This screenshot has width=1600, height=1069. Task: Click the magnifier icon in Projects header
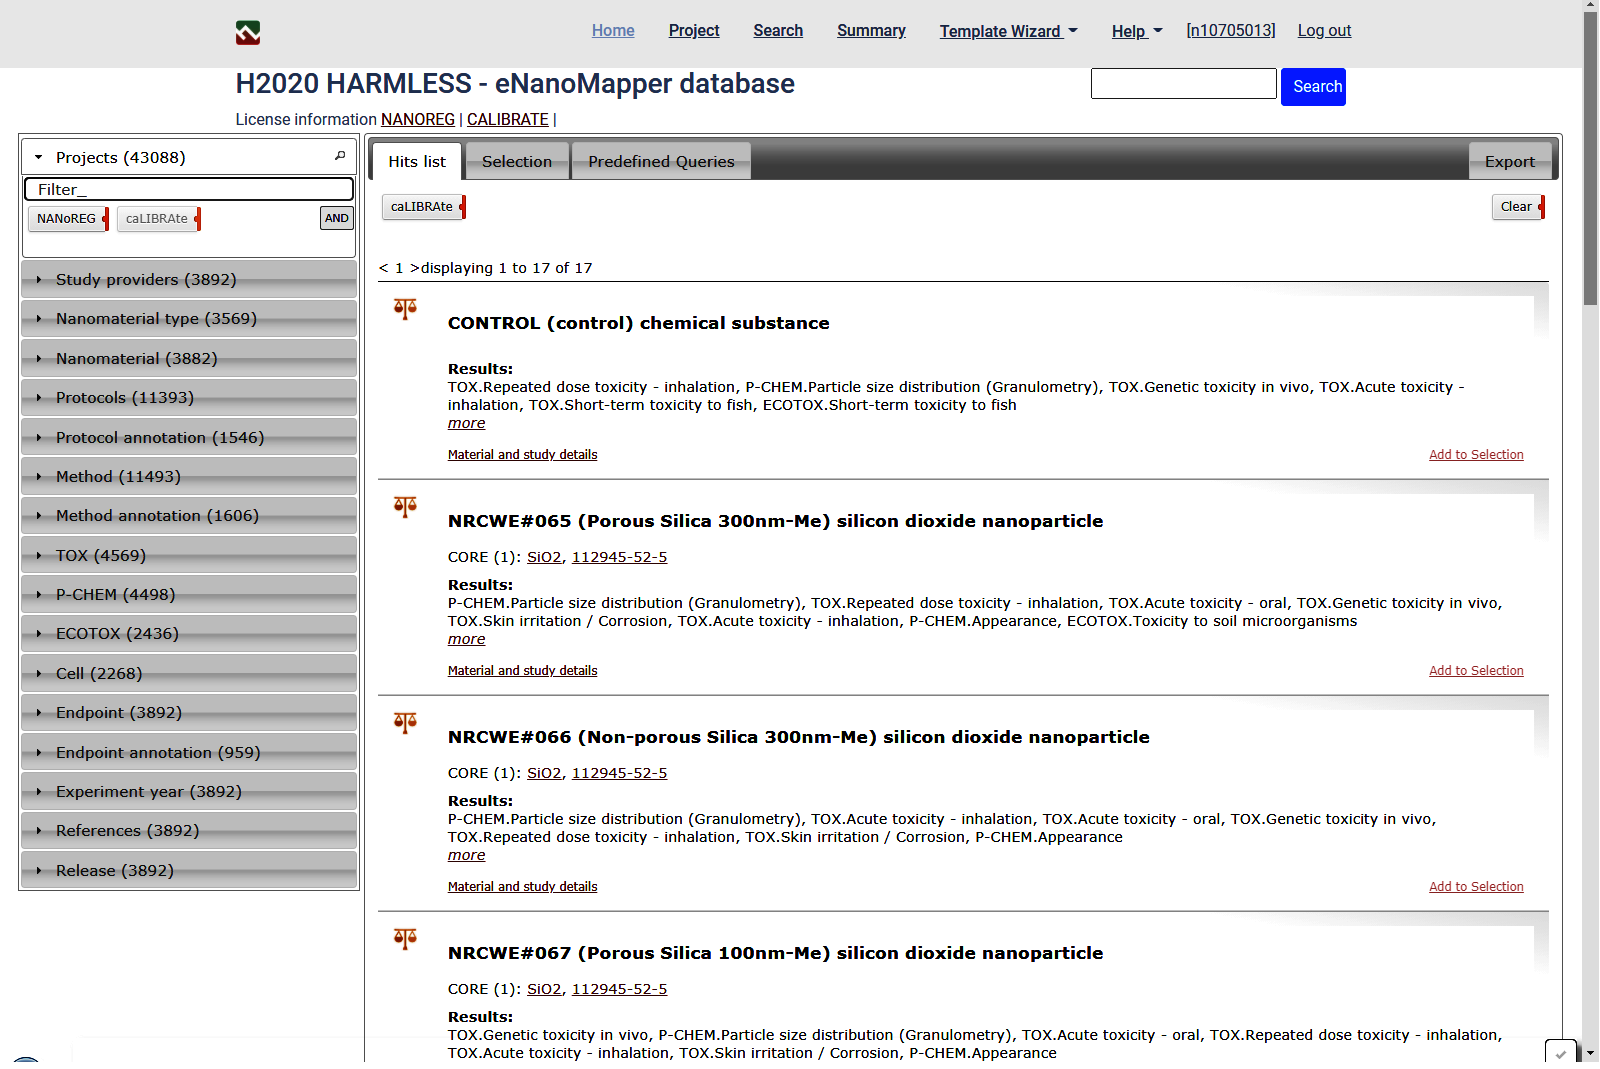pyautogui.click(x=340, y=156)
